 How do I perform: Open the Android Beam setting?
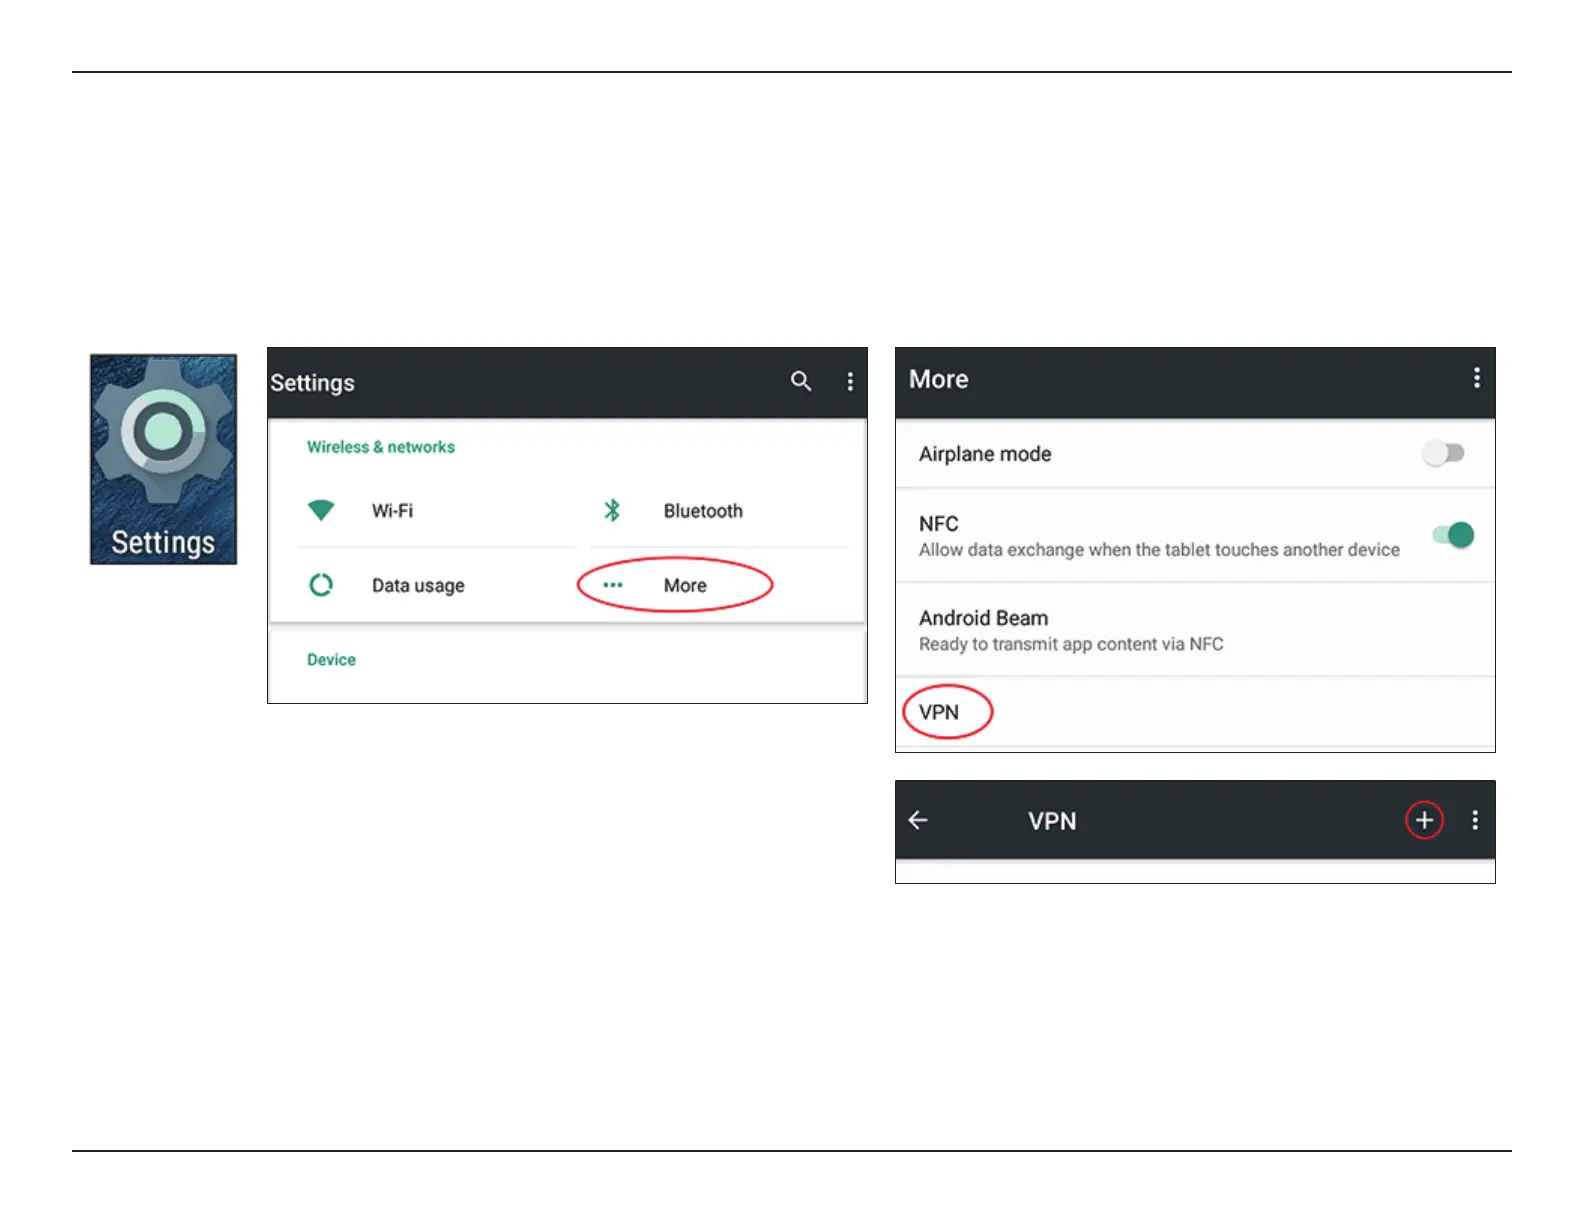[x=1195, y=630]
